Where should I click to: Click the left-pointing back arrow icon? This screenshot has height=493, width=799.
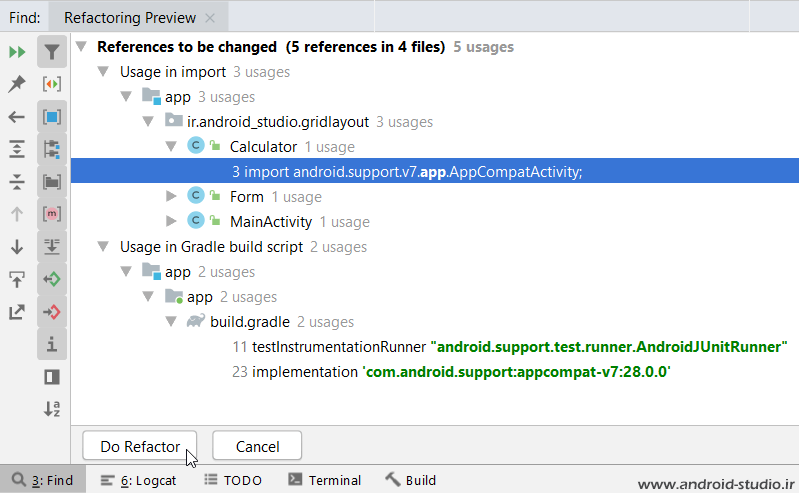click(17, 117)
